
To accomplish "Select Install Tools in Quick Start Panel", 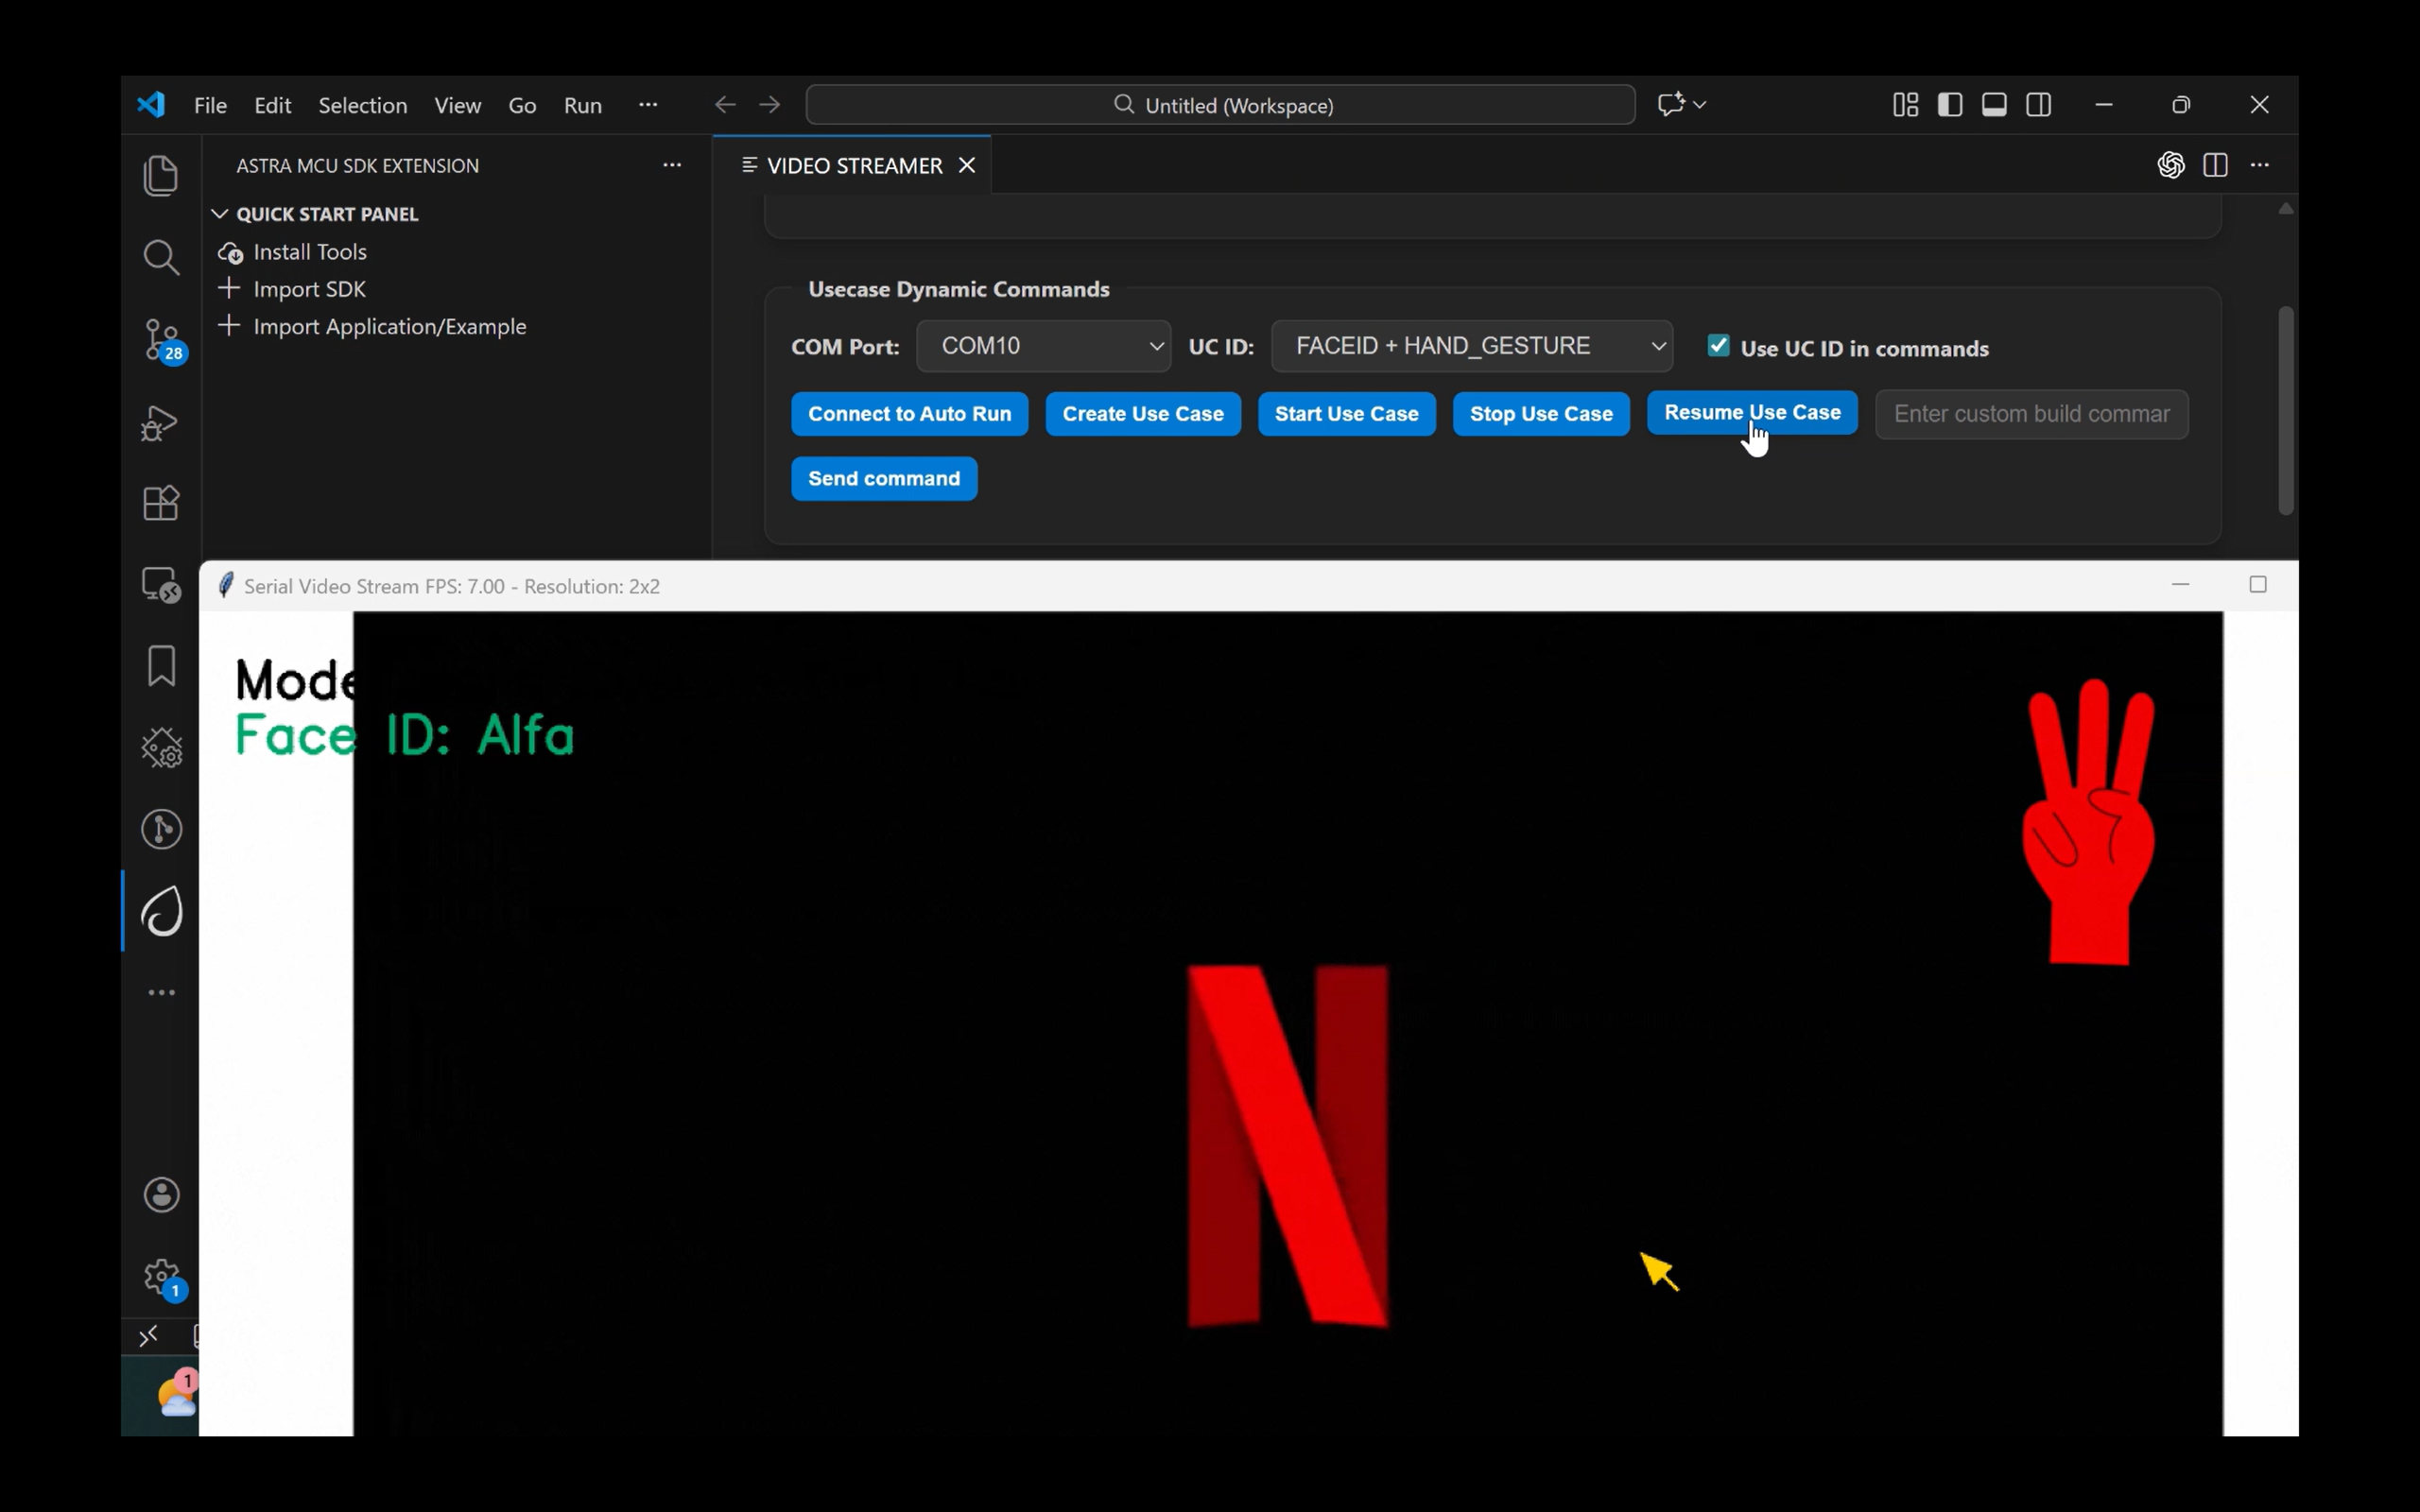I will tap(310, 252).
